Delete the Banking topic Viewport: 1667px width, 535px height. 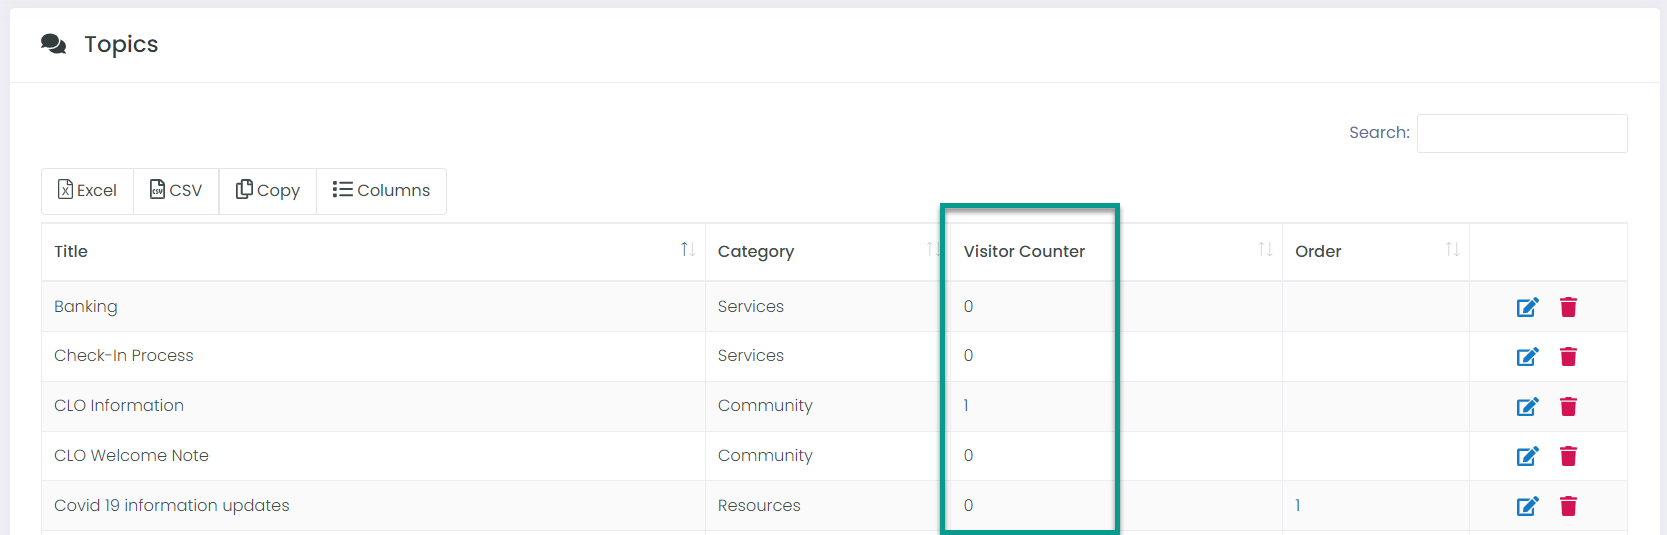(x=1568, y=307)
